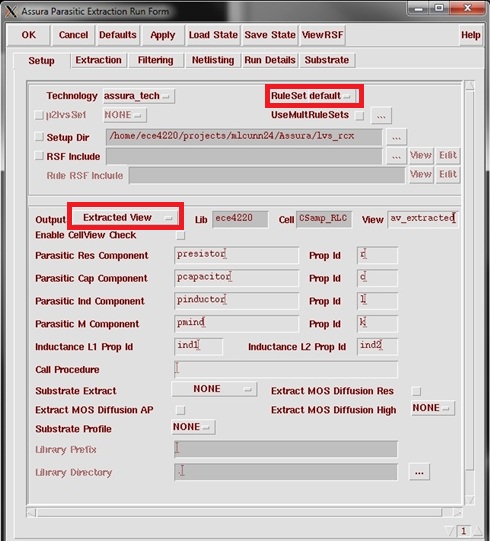
Task: Open Extract MOS Diffusion High dropdown
Action: 433,408
